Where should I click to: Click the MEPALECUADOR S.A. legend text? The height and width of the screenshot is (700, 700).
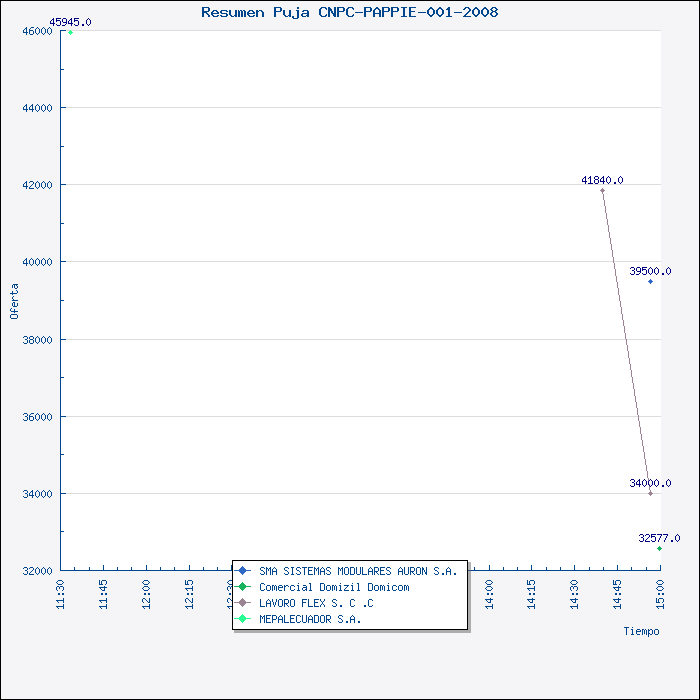click(x=309, y=619)
